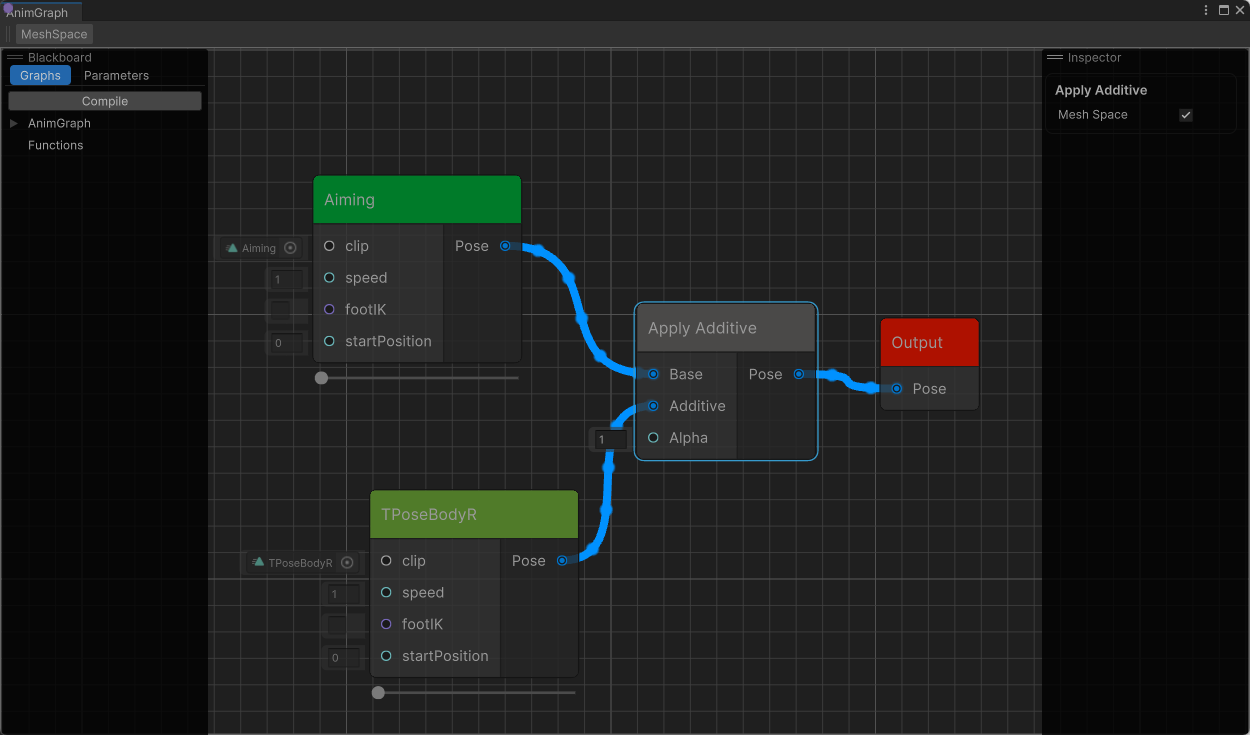The image size is (1250, 735).
Task: Click the slider handle below the Aiming node
Action: coord(321,378)
